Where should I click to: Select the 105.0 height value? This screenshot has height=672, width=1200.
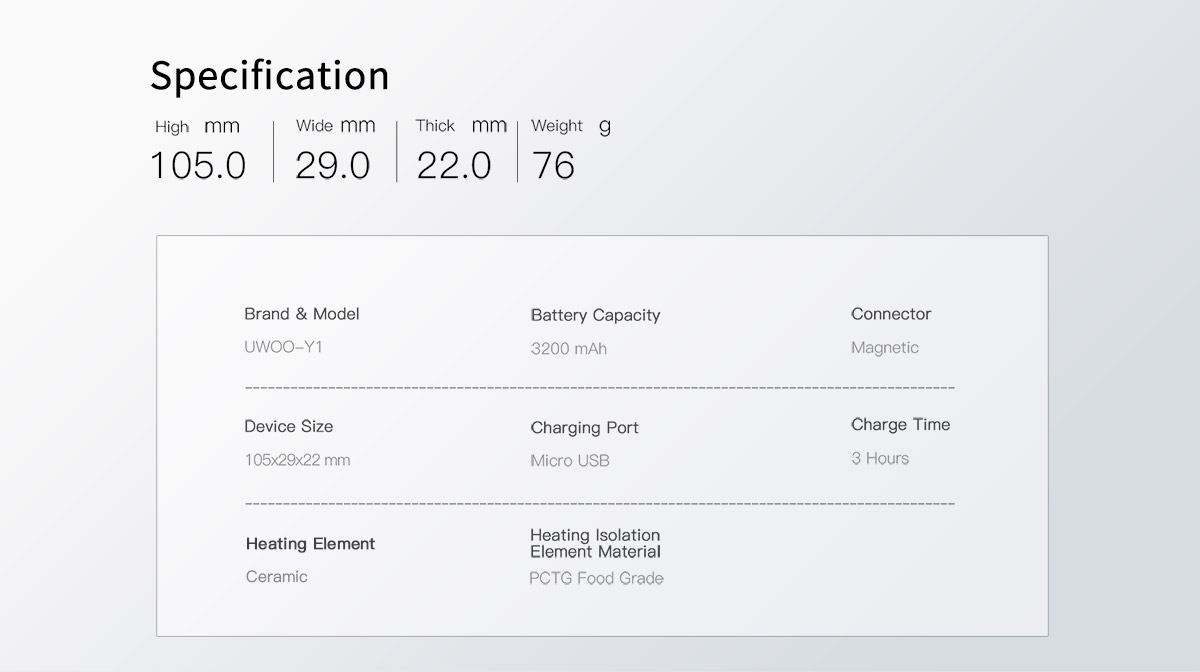click(x=198, y=165)
